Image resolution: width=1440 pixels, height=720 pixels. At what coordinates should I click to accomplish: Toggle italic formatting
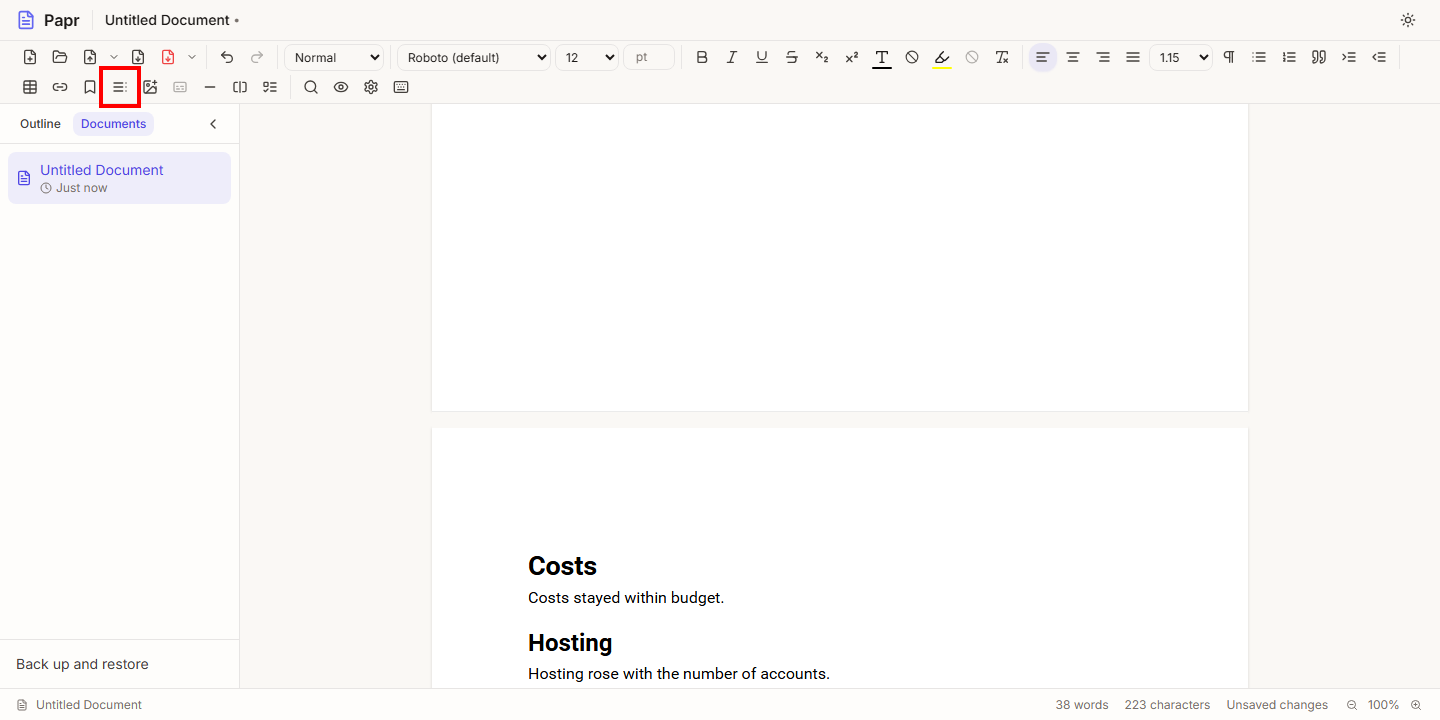(732, 57)
